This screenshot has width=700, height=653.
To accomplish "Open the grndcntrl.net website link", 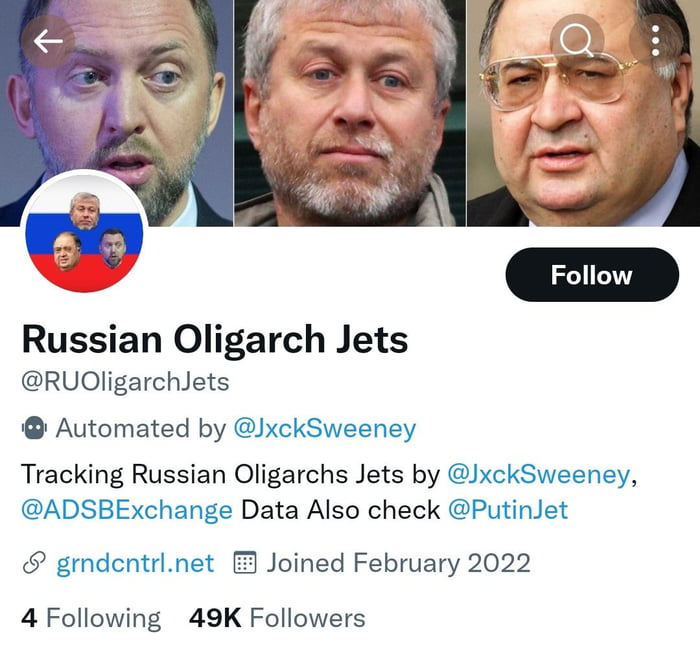I will 135,563.
